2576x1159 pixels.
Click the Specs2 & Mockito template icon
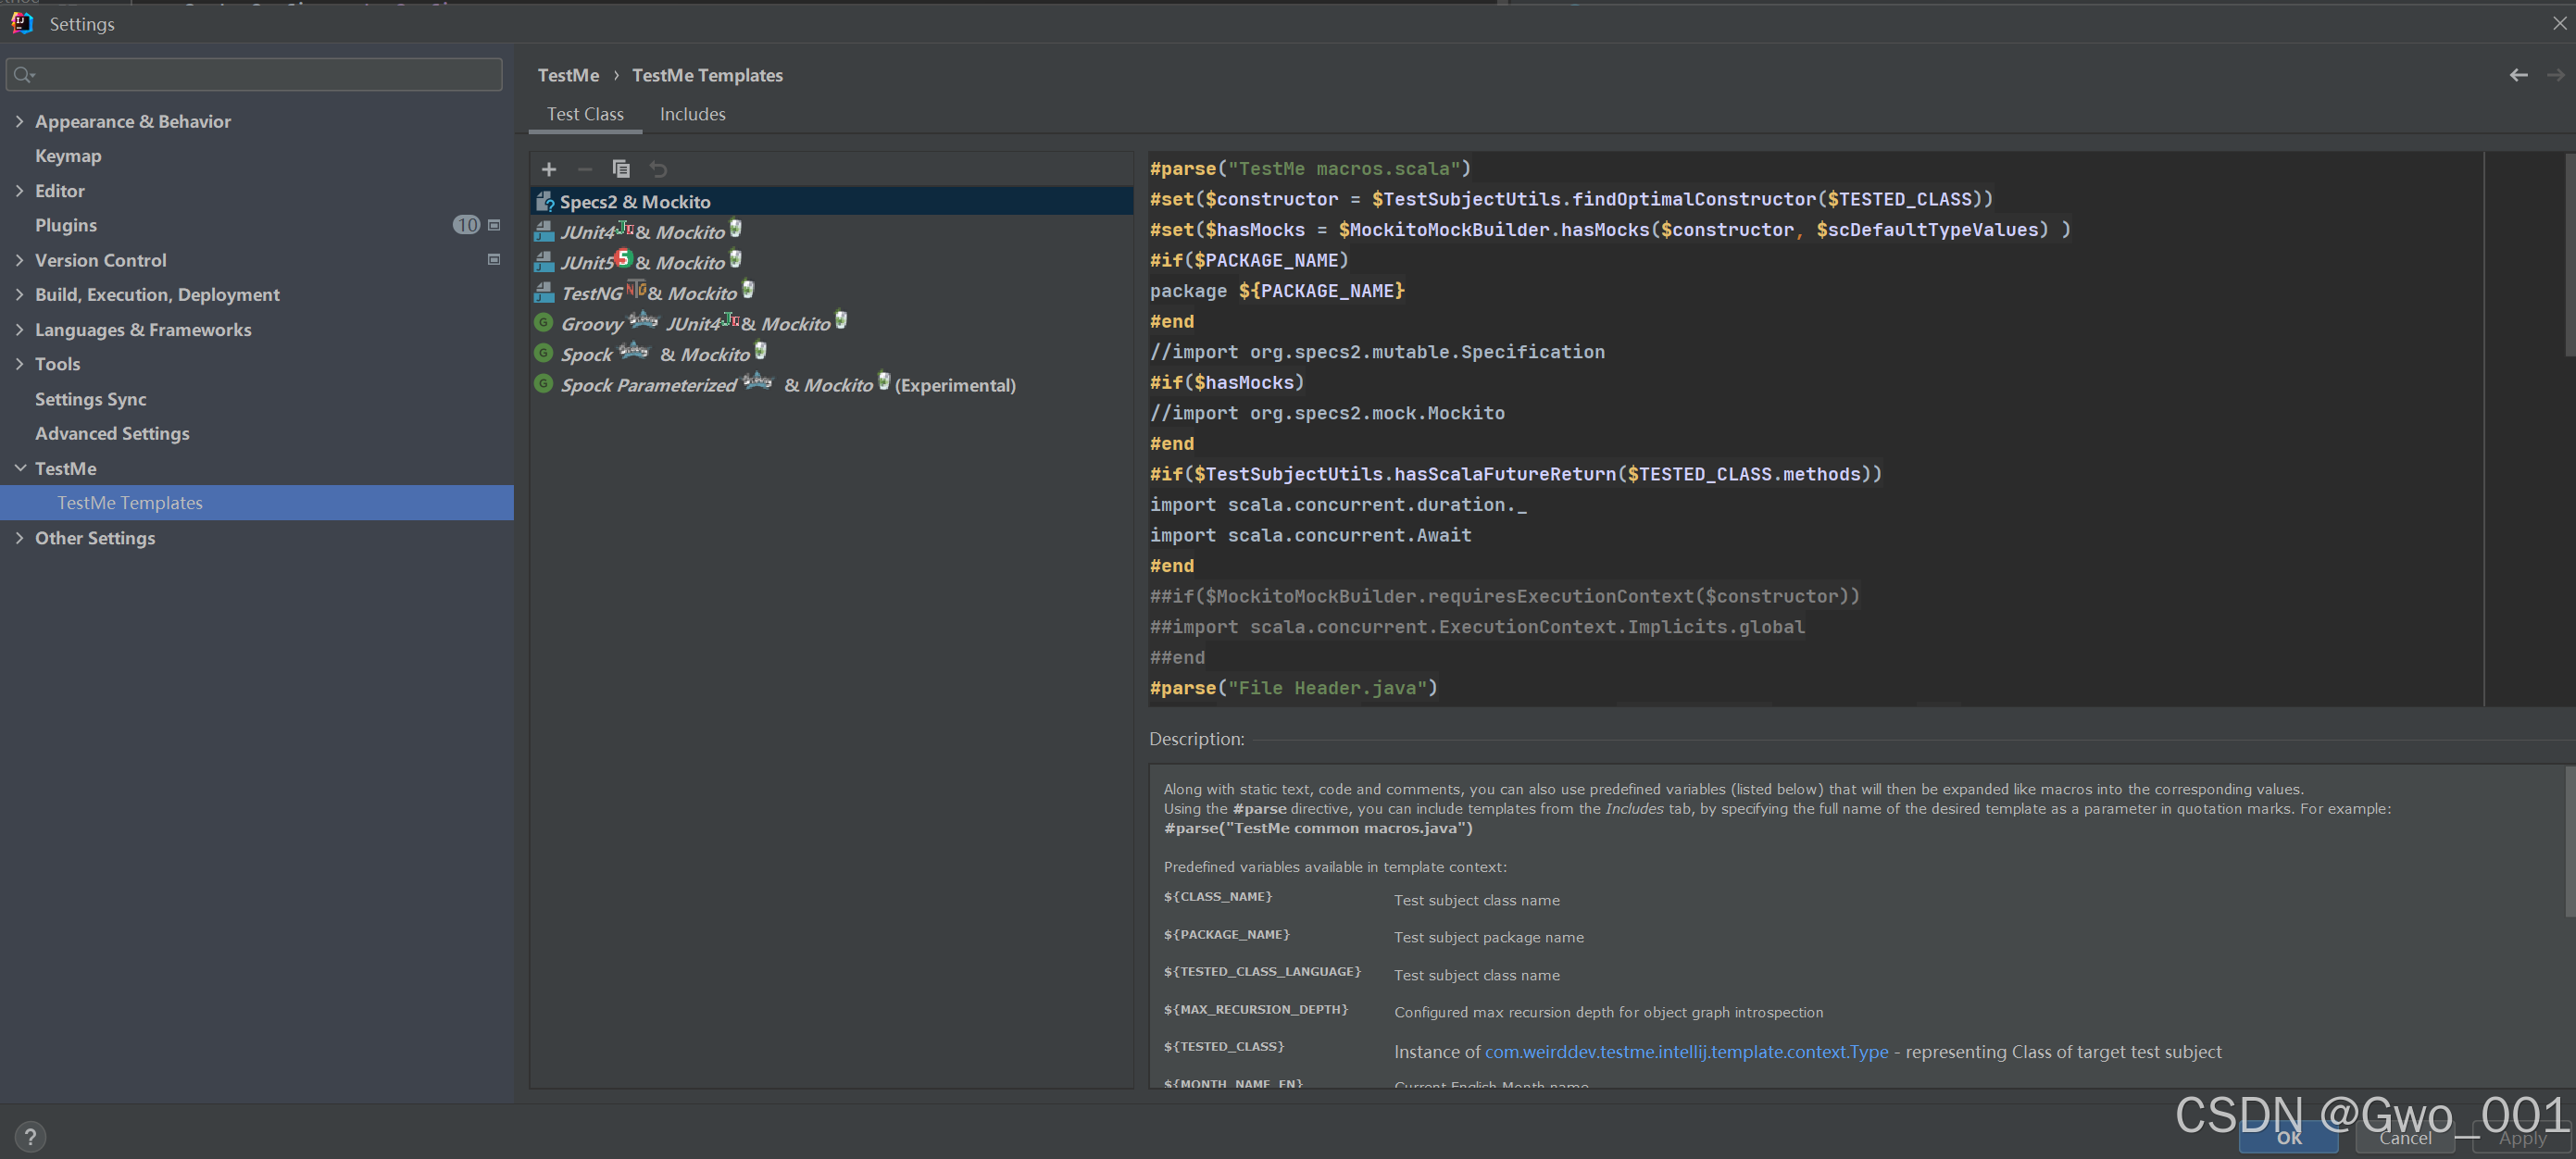(544, 201)
